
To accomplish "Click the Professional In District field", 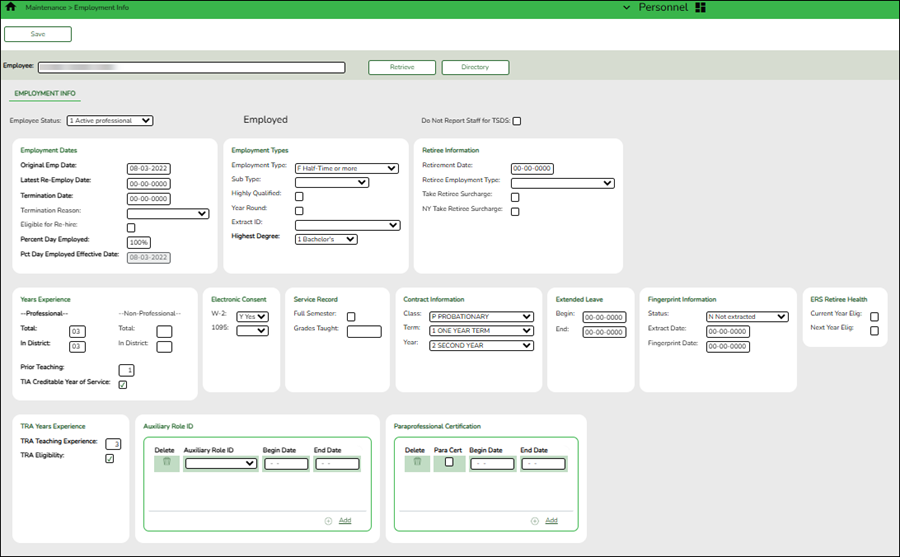I will pyautogui.click(x=77, y=346).
